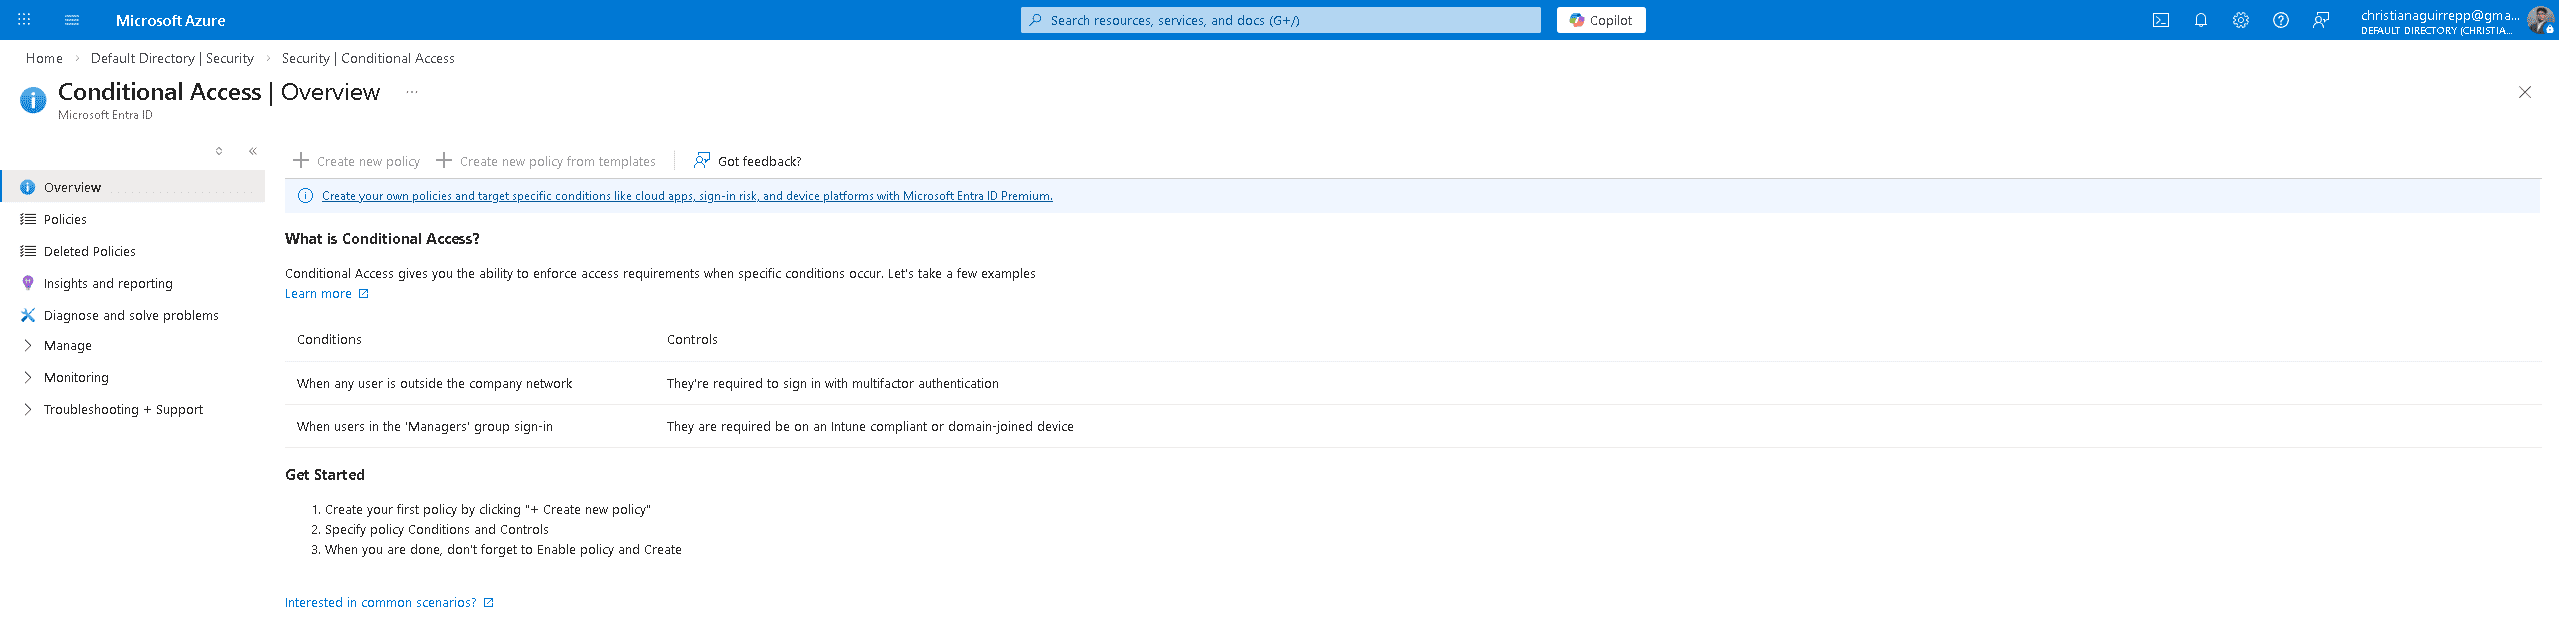Image resolution: width=2559 pixels, height=636 pixels.
Task: Open the portal hamburger menu
Action: [72, 20]
